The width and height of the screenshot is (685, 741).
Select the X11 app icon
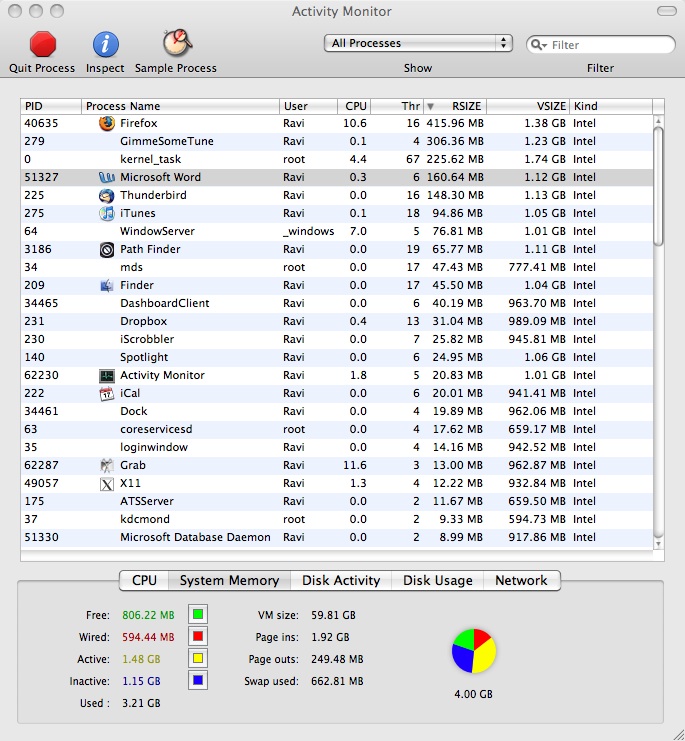107,484
